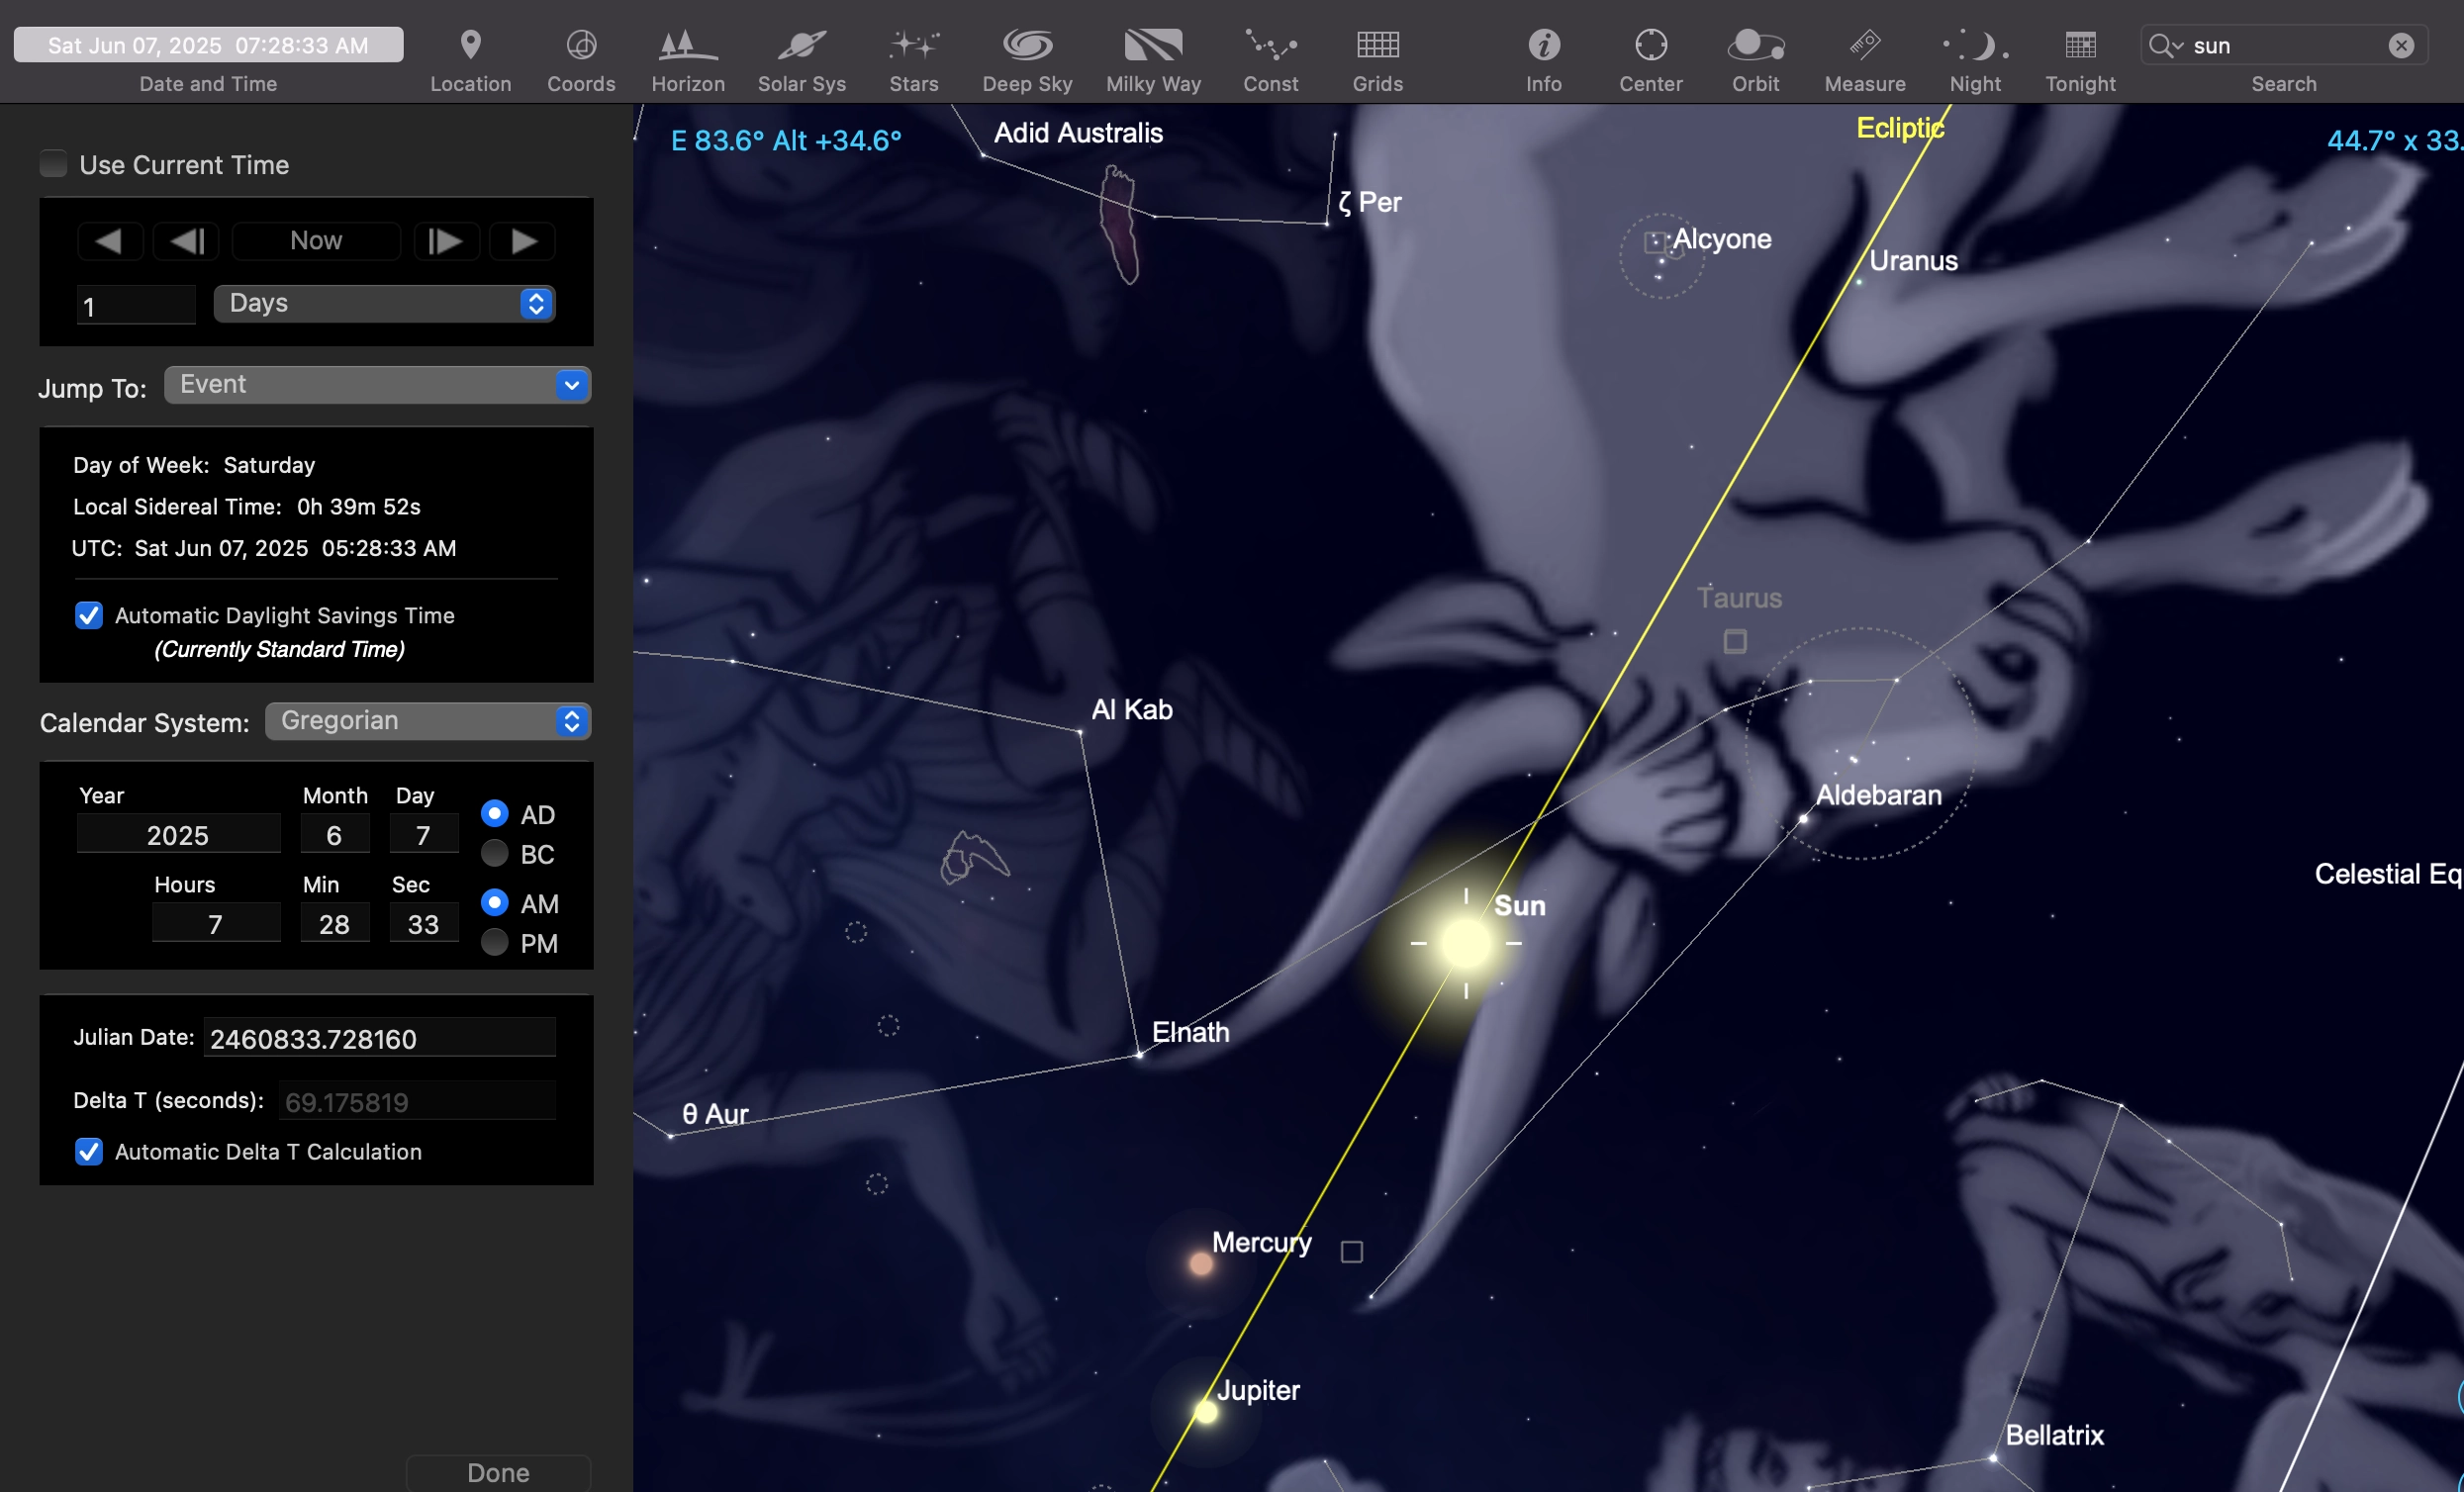The width and height of the screenshot is (2464, 1492).
Task: Run time backward continuously
Action: point(109,241)
